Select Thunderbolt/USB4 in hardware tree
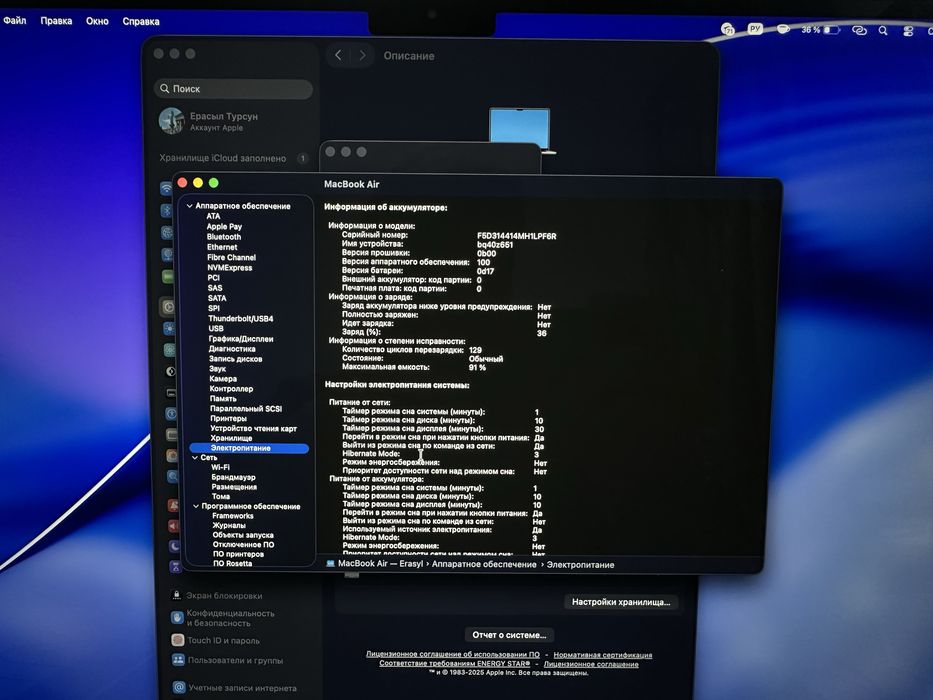The width and height of the screenshot is (933, 700). click(x=240, y=318)
